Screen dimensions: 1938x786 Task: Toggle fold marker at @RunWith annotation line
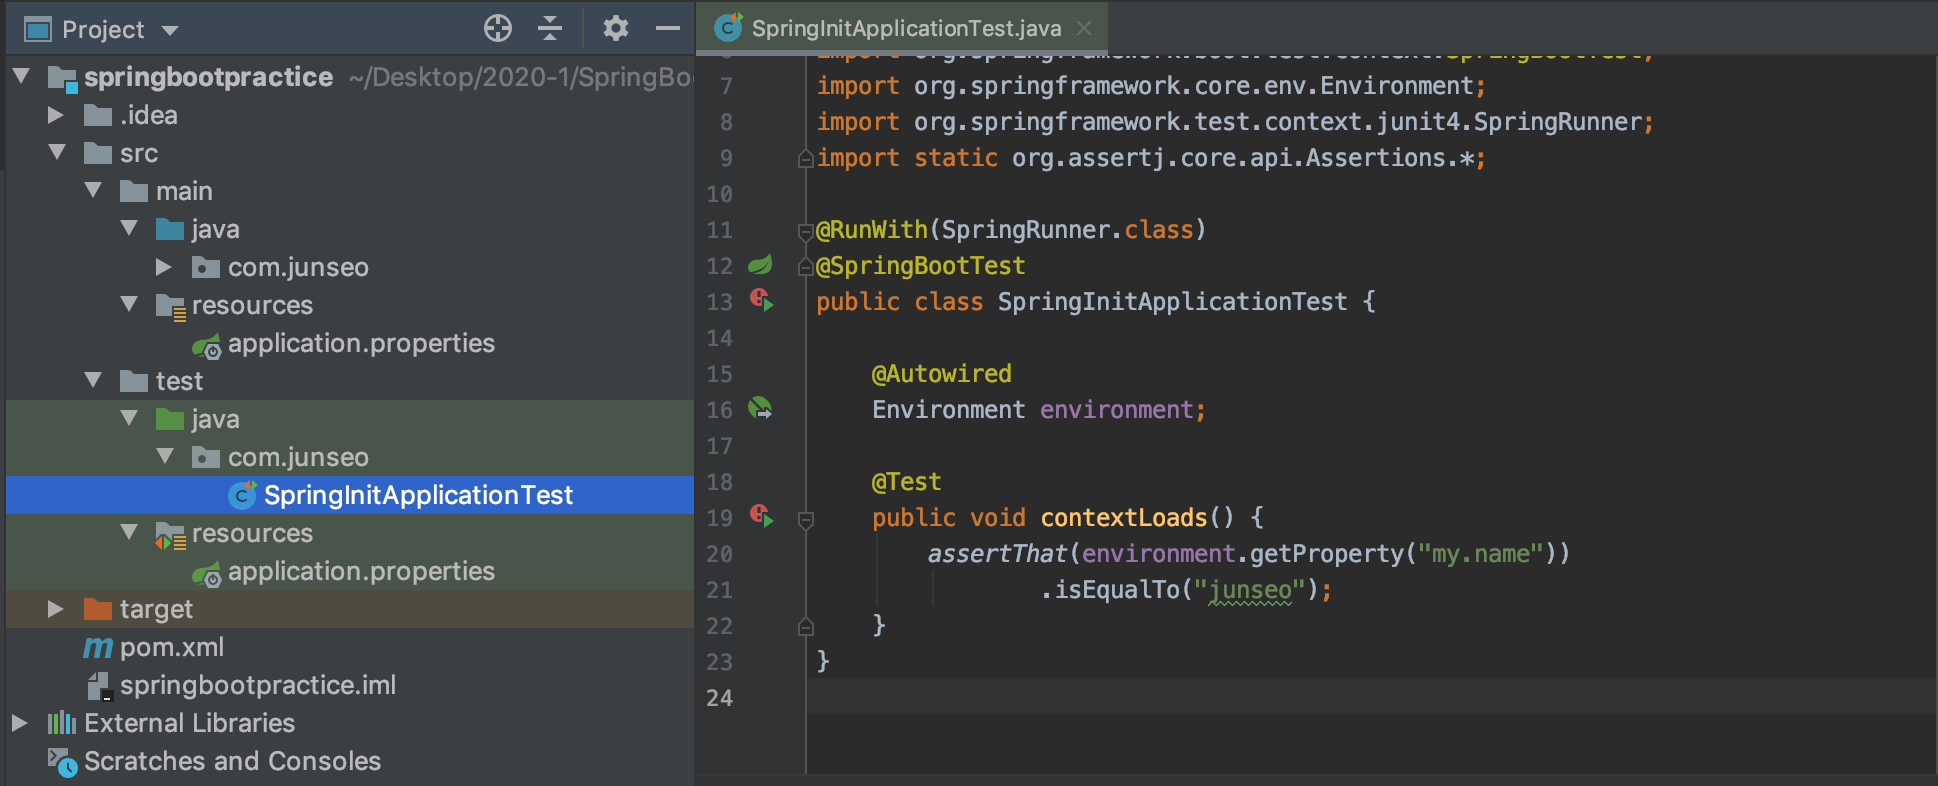pos(805,232)
